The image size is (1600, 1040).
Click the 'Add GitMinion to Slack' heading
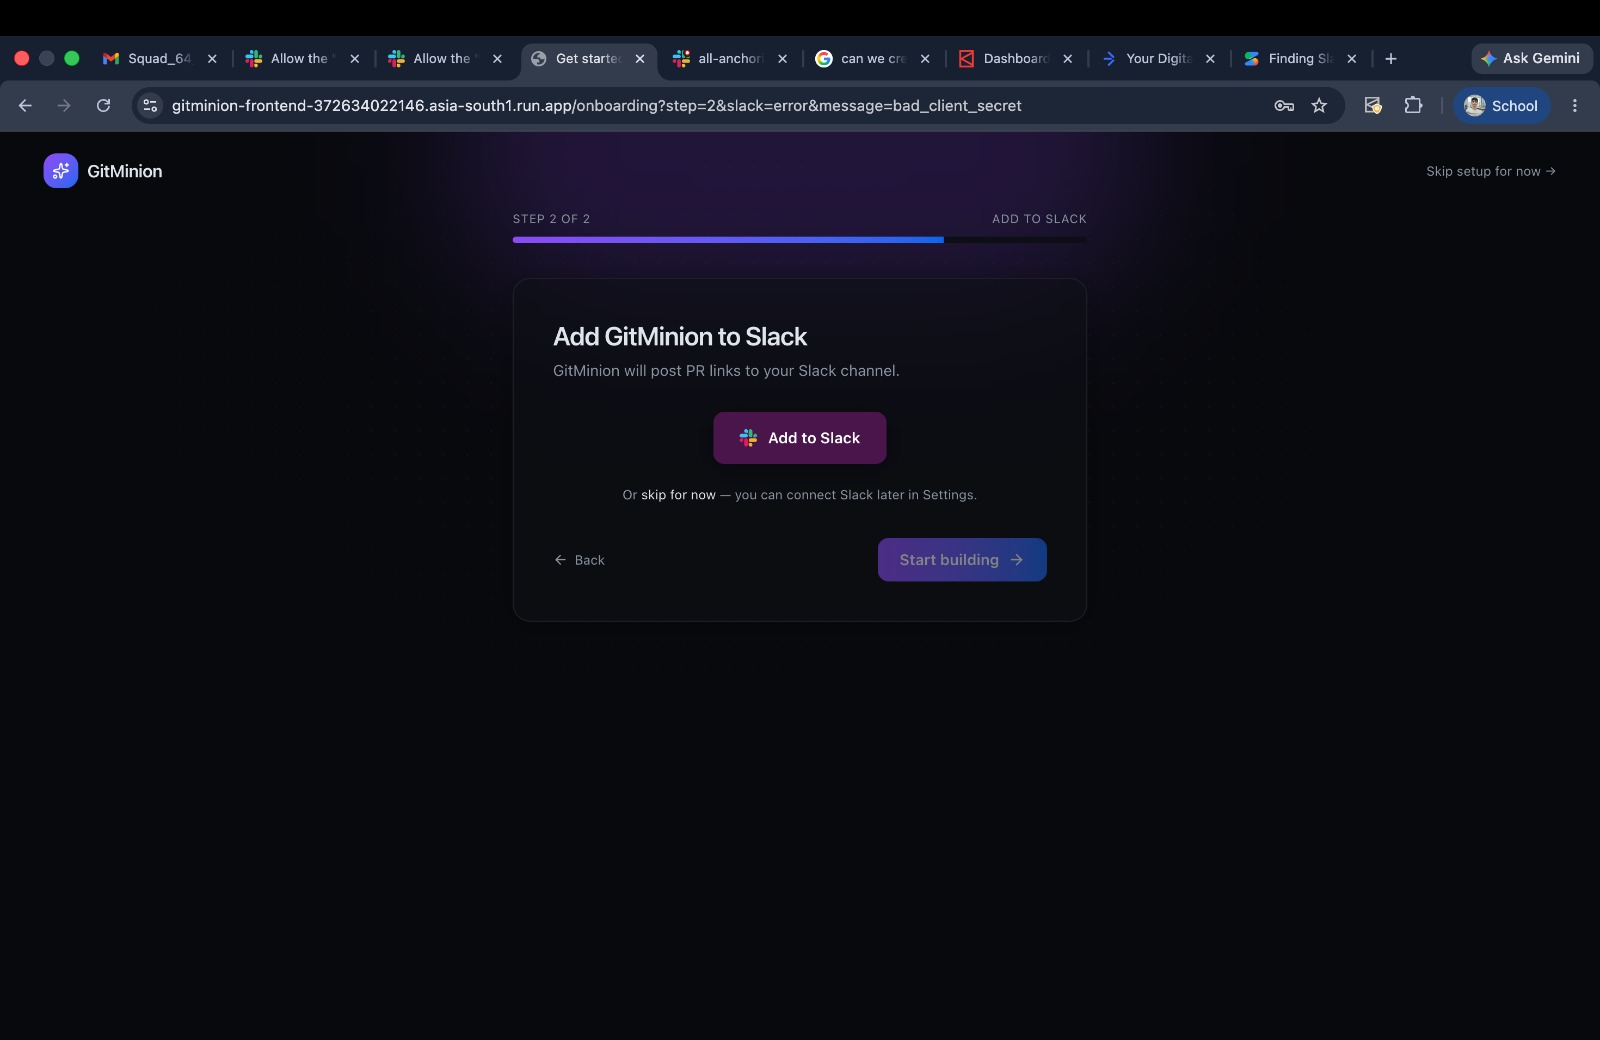coord(680,337)
